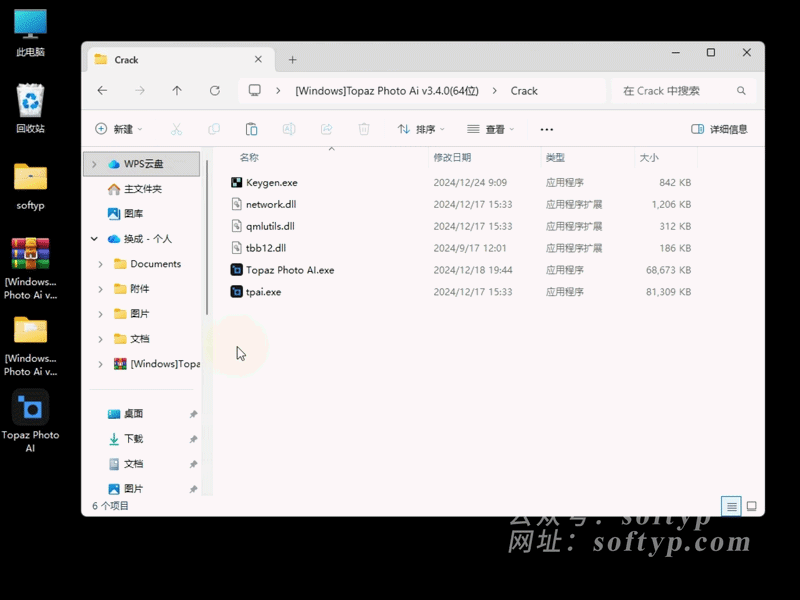The width and height of the screenshot is (800, 600).
Task: Click the Delete trash icon
Action: 364,129
